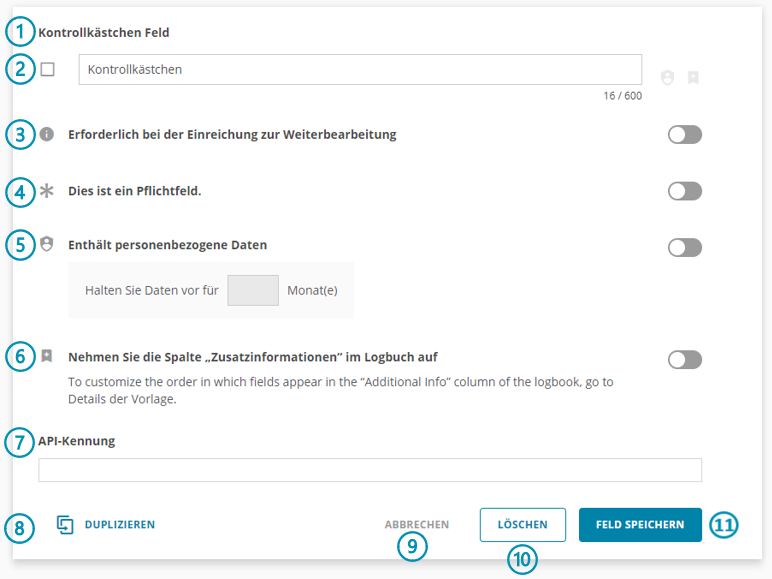
Task: Turn on Enthält personenbezogene Daten switch
Action: [685, 248]
